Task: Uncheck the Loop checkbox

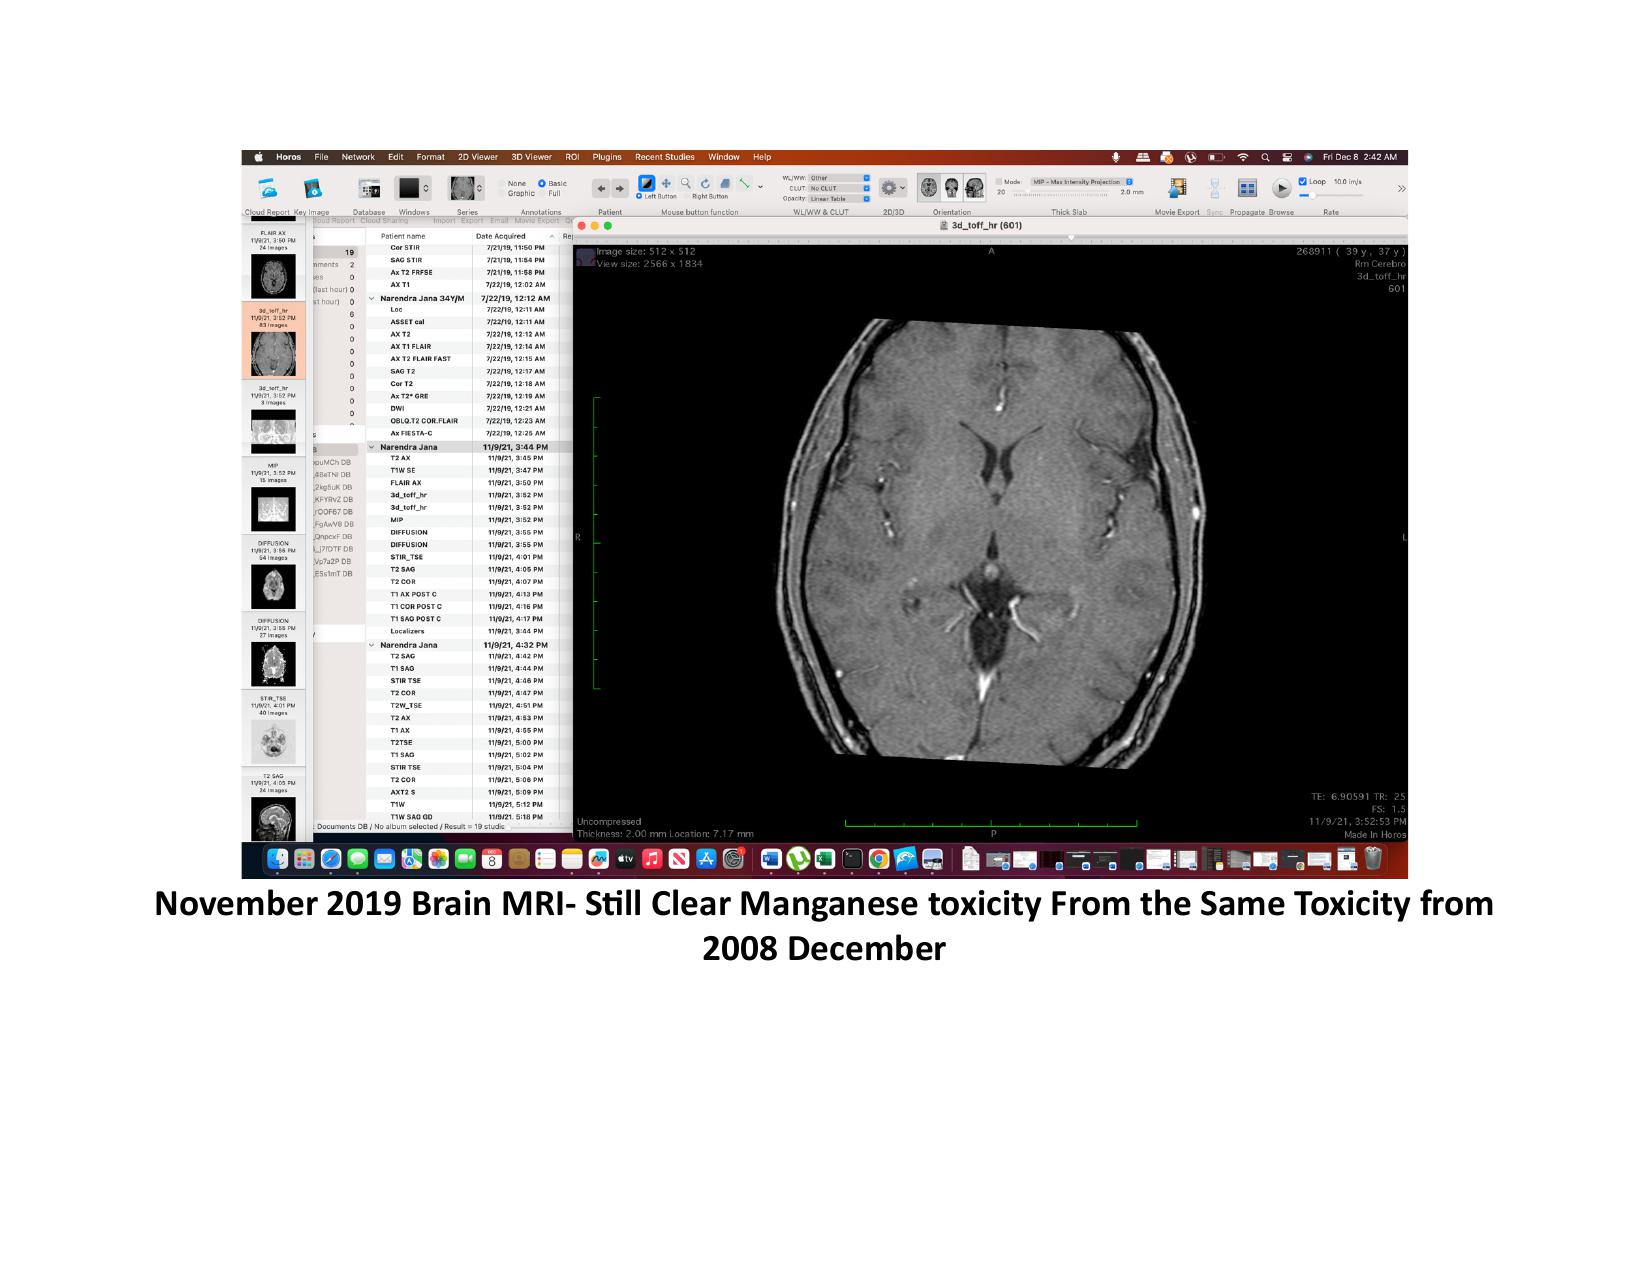Action: [x=1302, y=182]
